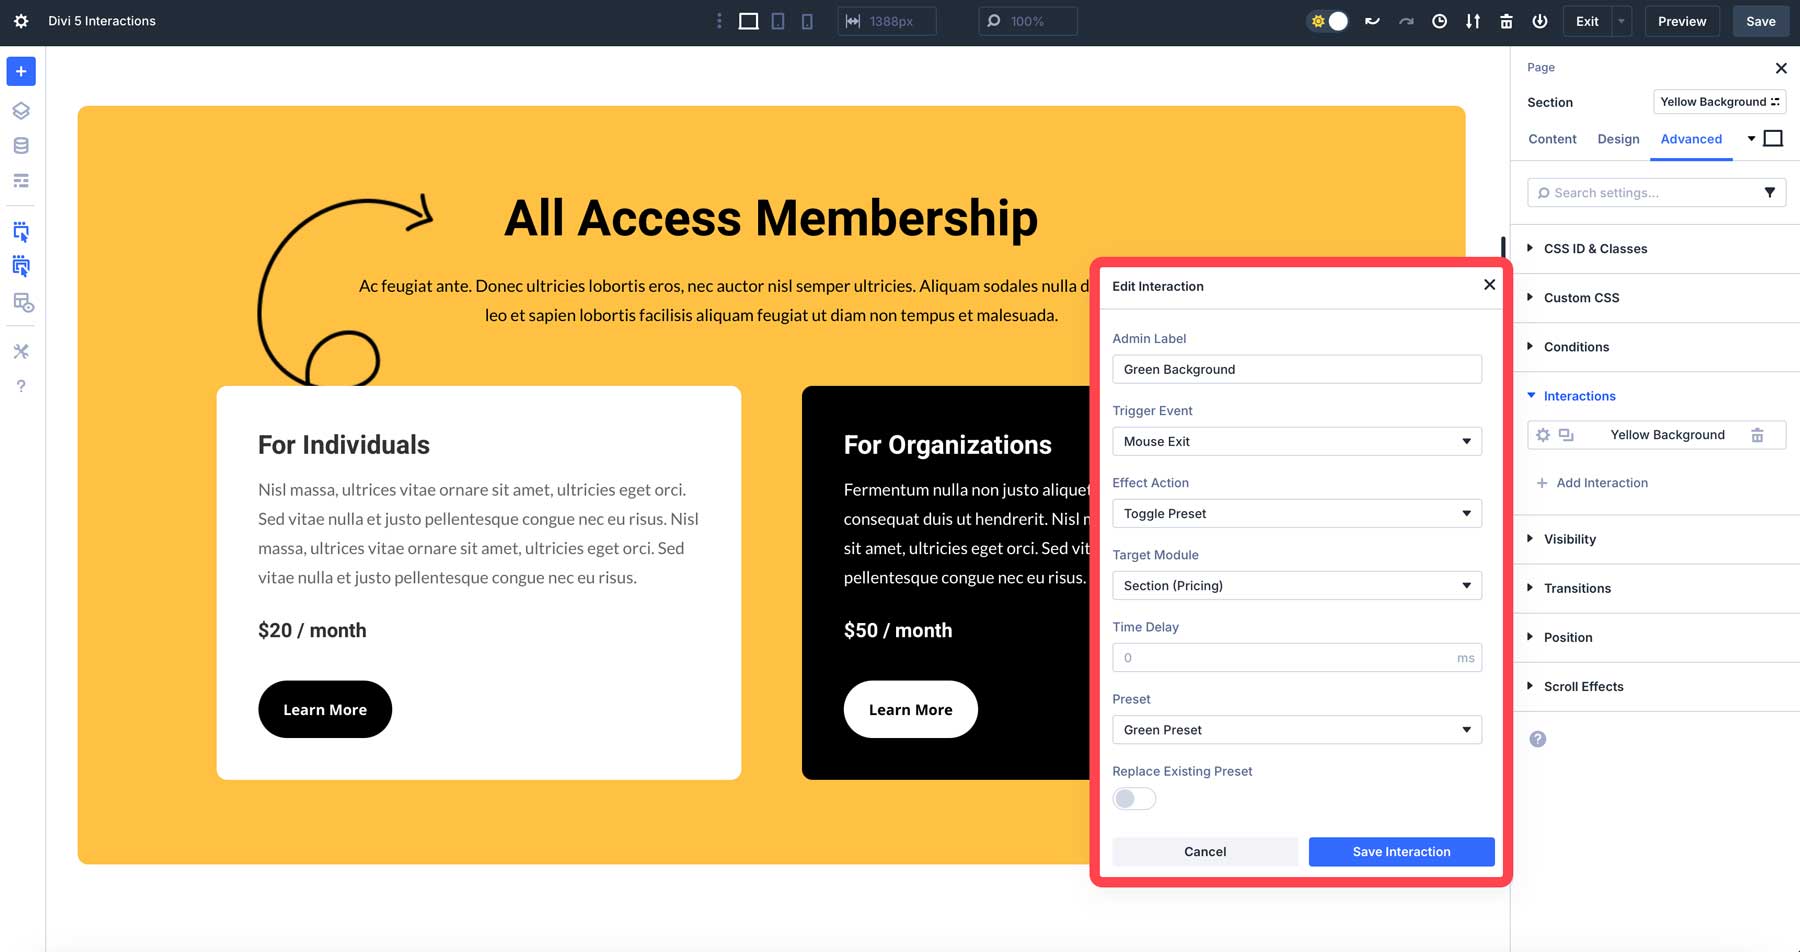
Task: Undo the last change
Action: [1372, 20]
